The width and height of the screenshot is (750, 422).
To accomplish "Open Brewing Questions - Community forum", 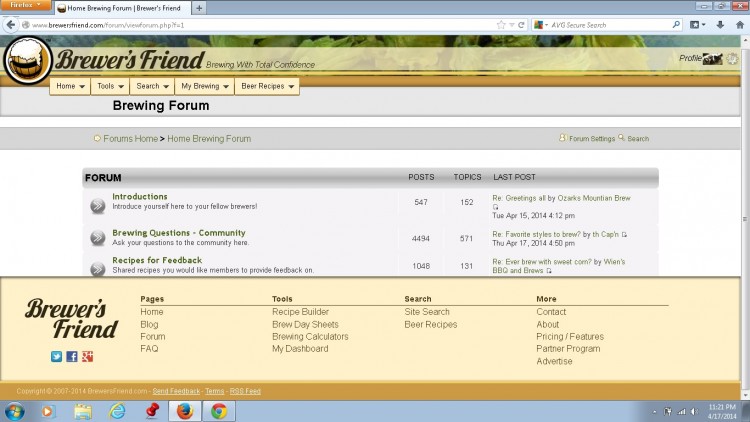I will pos(178,233).
